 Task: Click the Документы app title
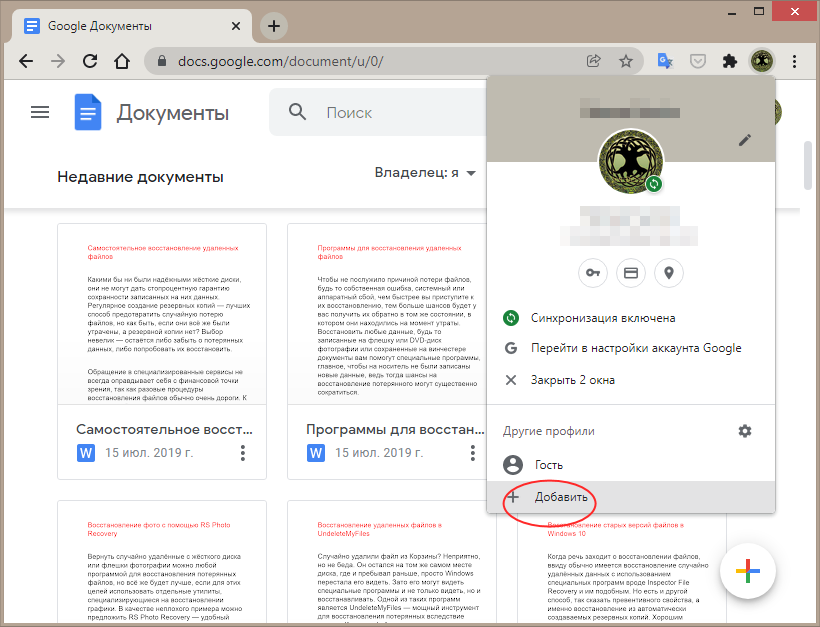point(173,112)
